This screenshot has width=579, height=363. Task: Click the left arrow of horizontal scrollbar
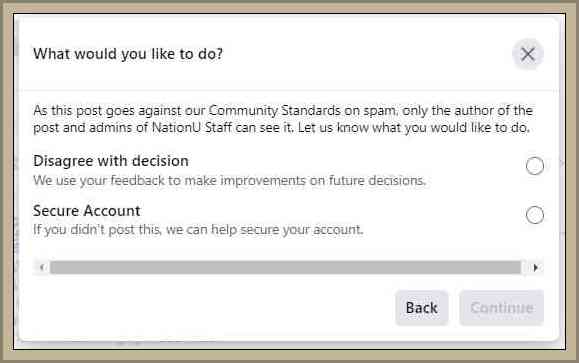point(42,267)
